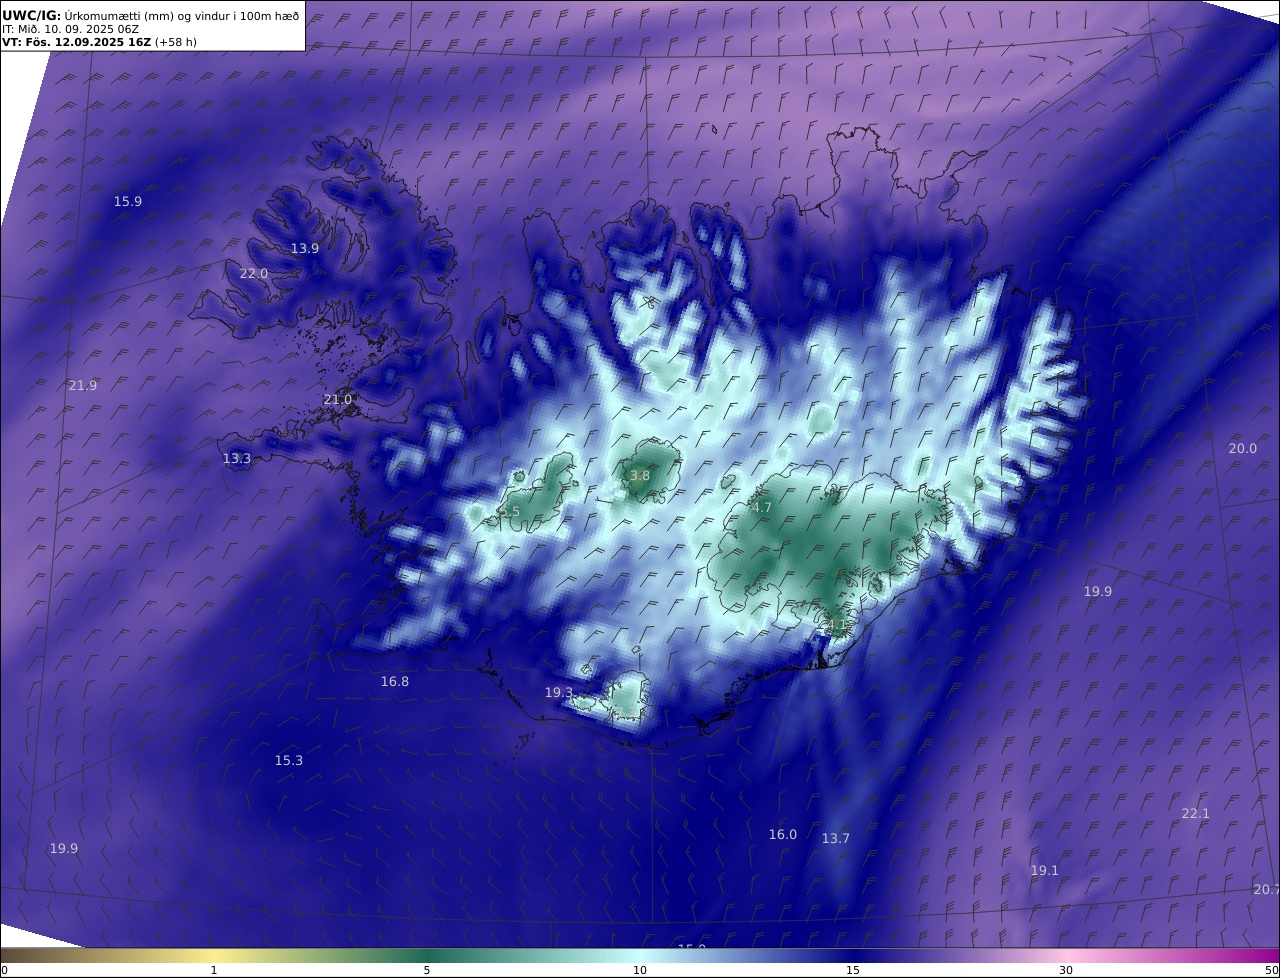
Task: Click the colorbar tick label 15
Action: coord(853,970)
